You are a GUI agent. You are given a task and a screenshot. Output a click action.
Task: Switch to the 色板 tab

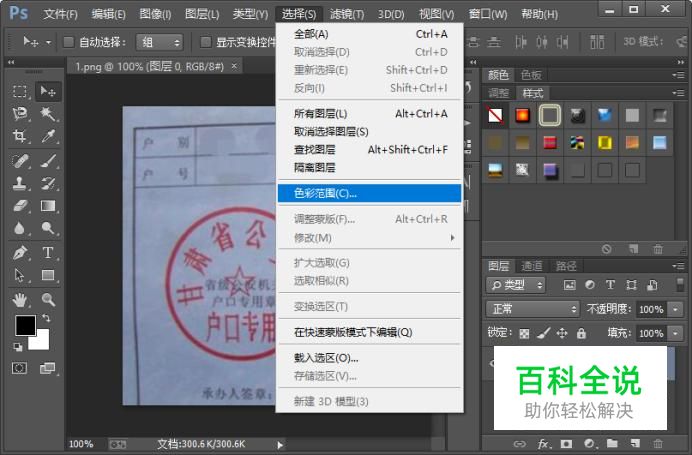pyautogui.click(x=531, y=75)
